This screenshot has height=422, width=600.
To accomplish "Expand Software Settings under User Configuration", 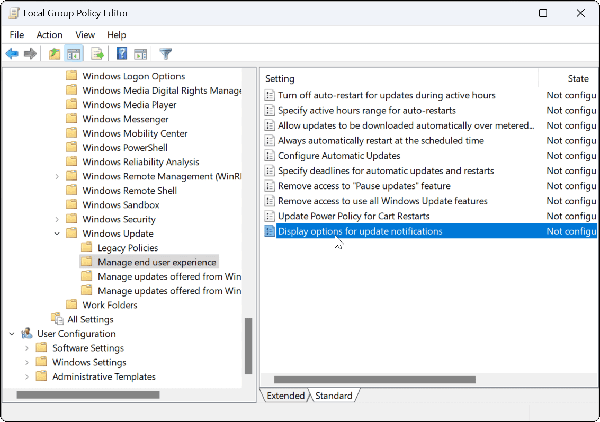I will pyautogui.click(x=27, y=348).
